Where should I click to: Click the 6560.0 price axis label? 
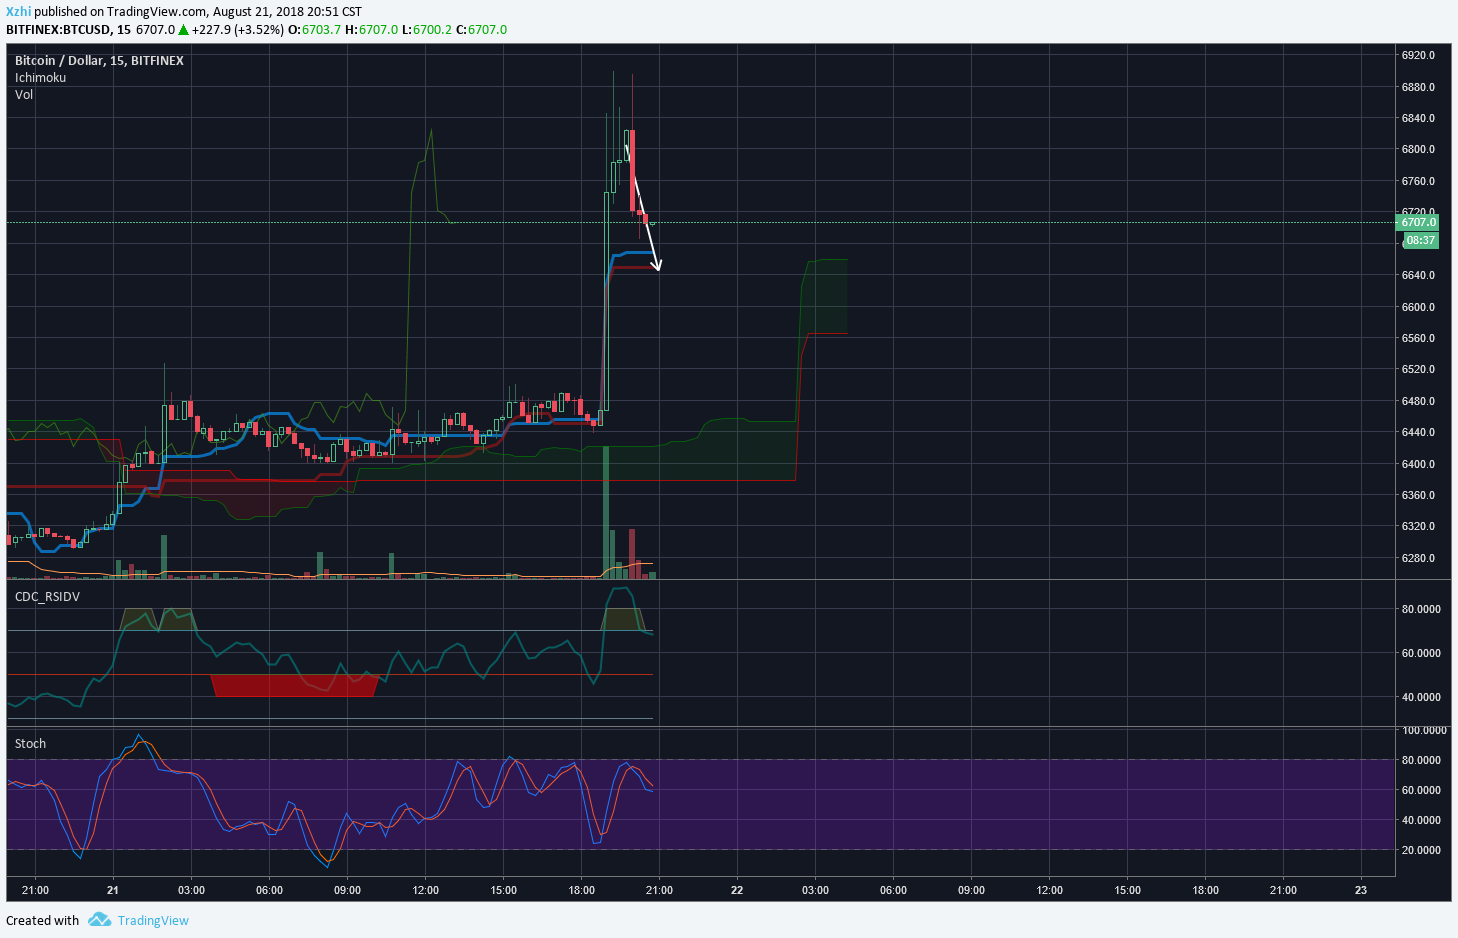[x=1418, y=339]
